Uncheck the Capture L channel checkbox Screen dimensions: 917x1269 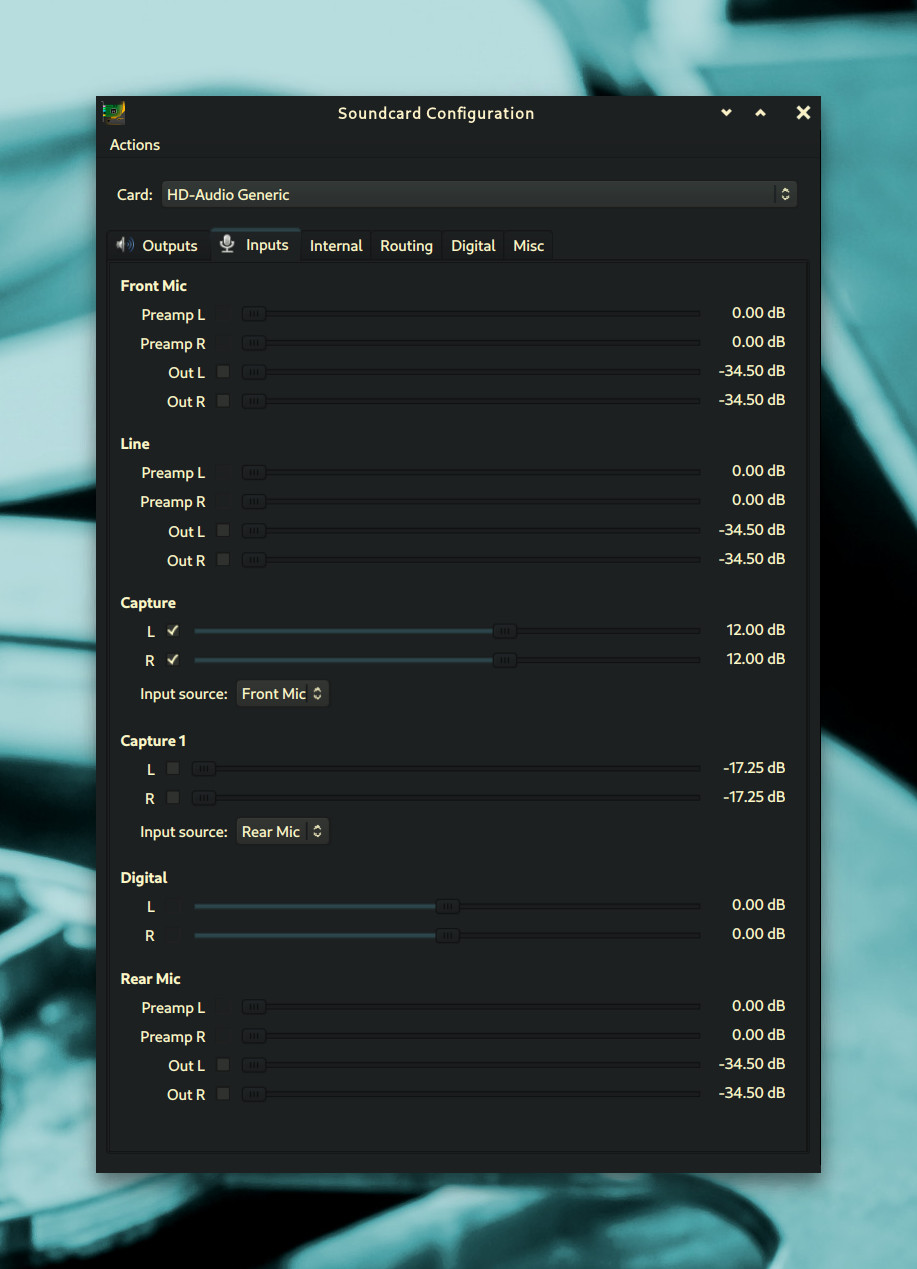[173, 631]
